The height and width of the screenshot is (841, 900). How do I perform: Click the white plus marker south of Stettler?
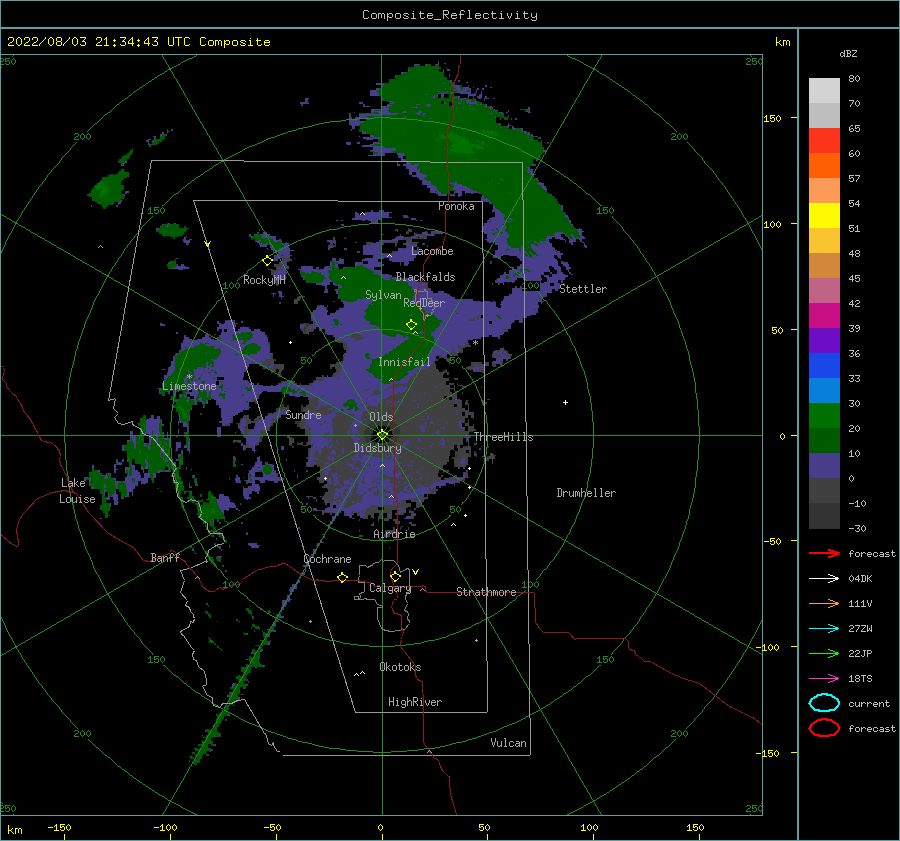565,402
